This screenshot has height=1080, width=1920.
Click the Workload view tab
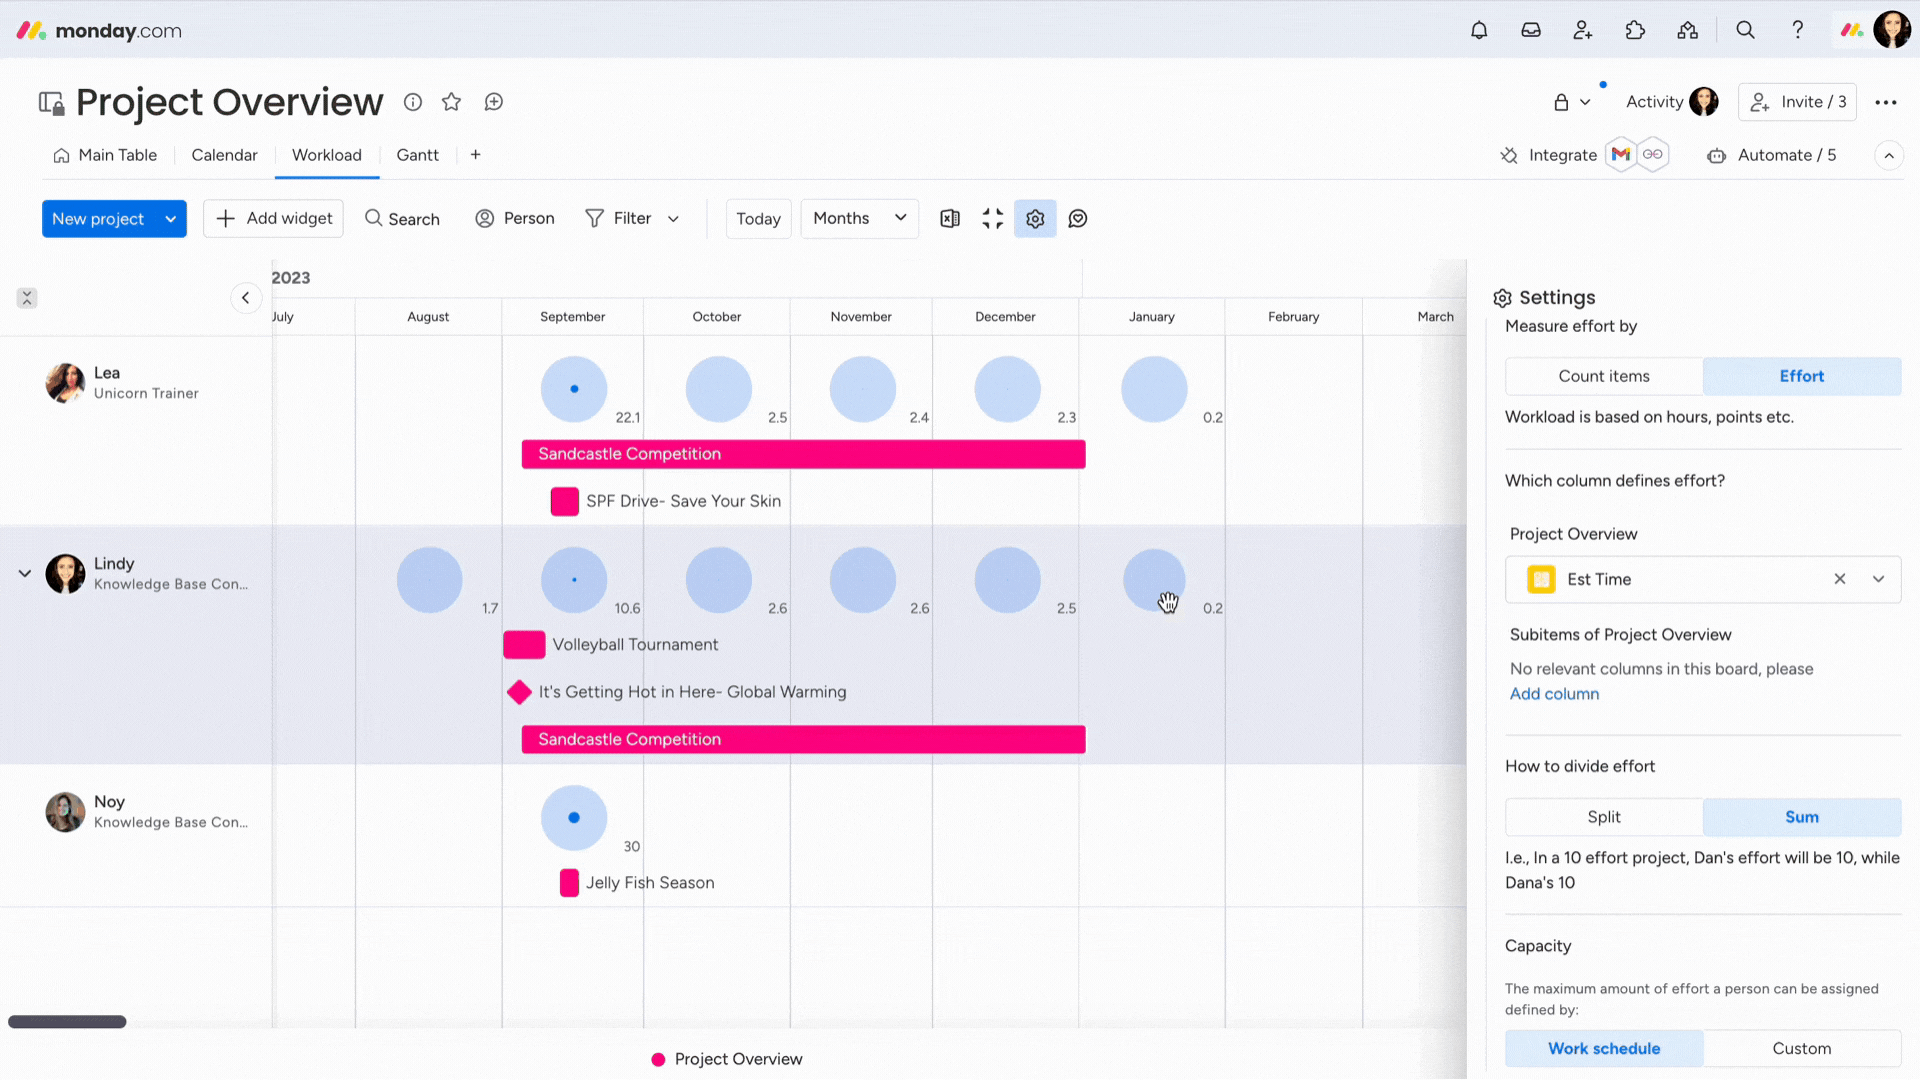click(x=327, y=154)
